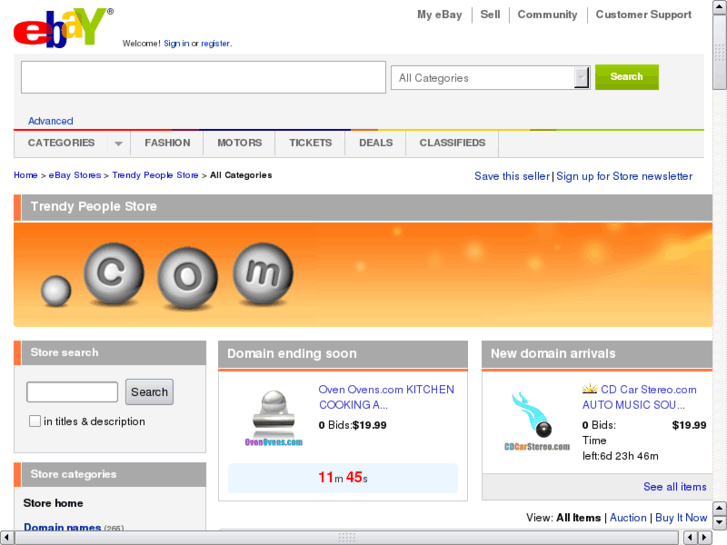The width and height of the screenshot is (727, 545).
Task: Click the horizontal scrollbar thumb
Action: click(x=348, y=538)
